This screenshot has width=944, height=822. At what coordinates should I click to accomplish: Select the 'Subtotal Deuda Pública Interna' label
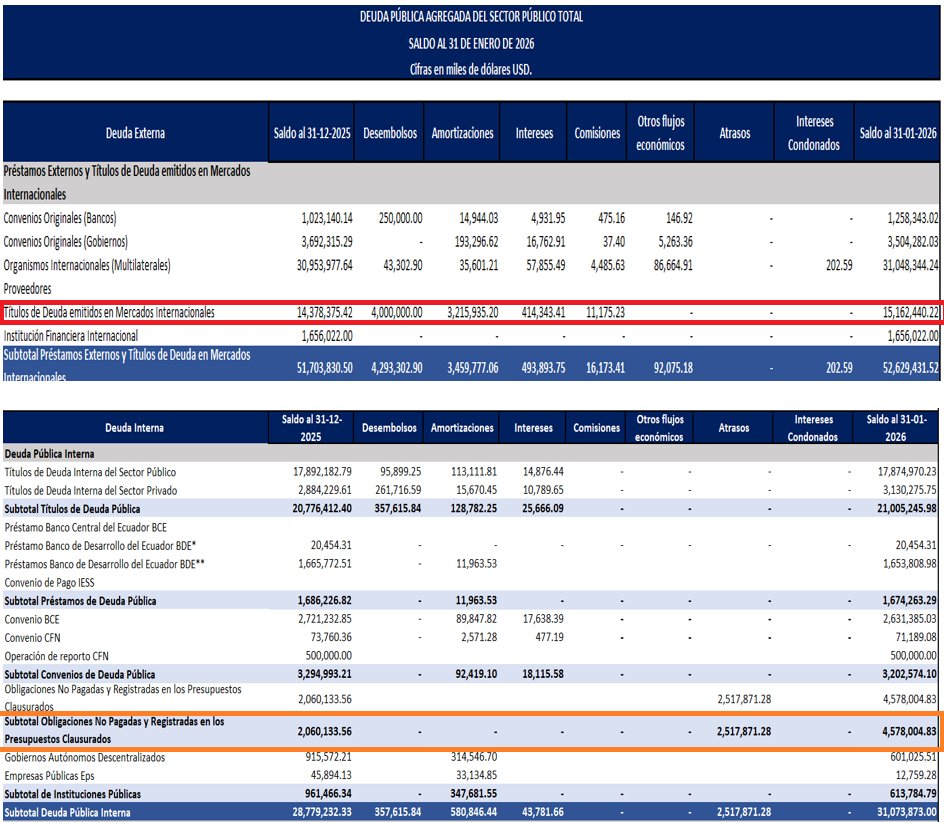click(x=67, y=812)
